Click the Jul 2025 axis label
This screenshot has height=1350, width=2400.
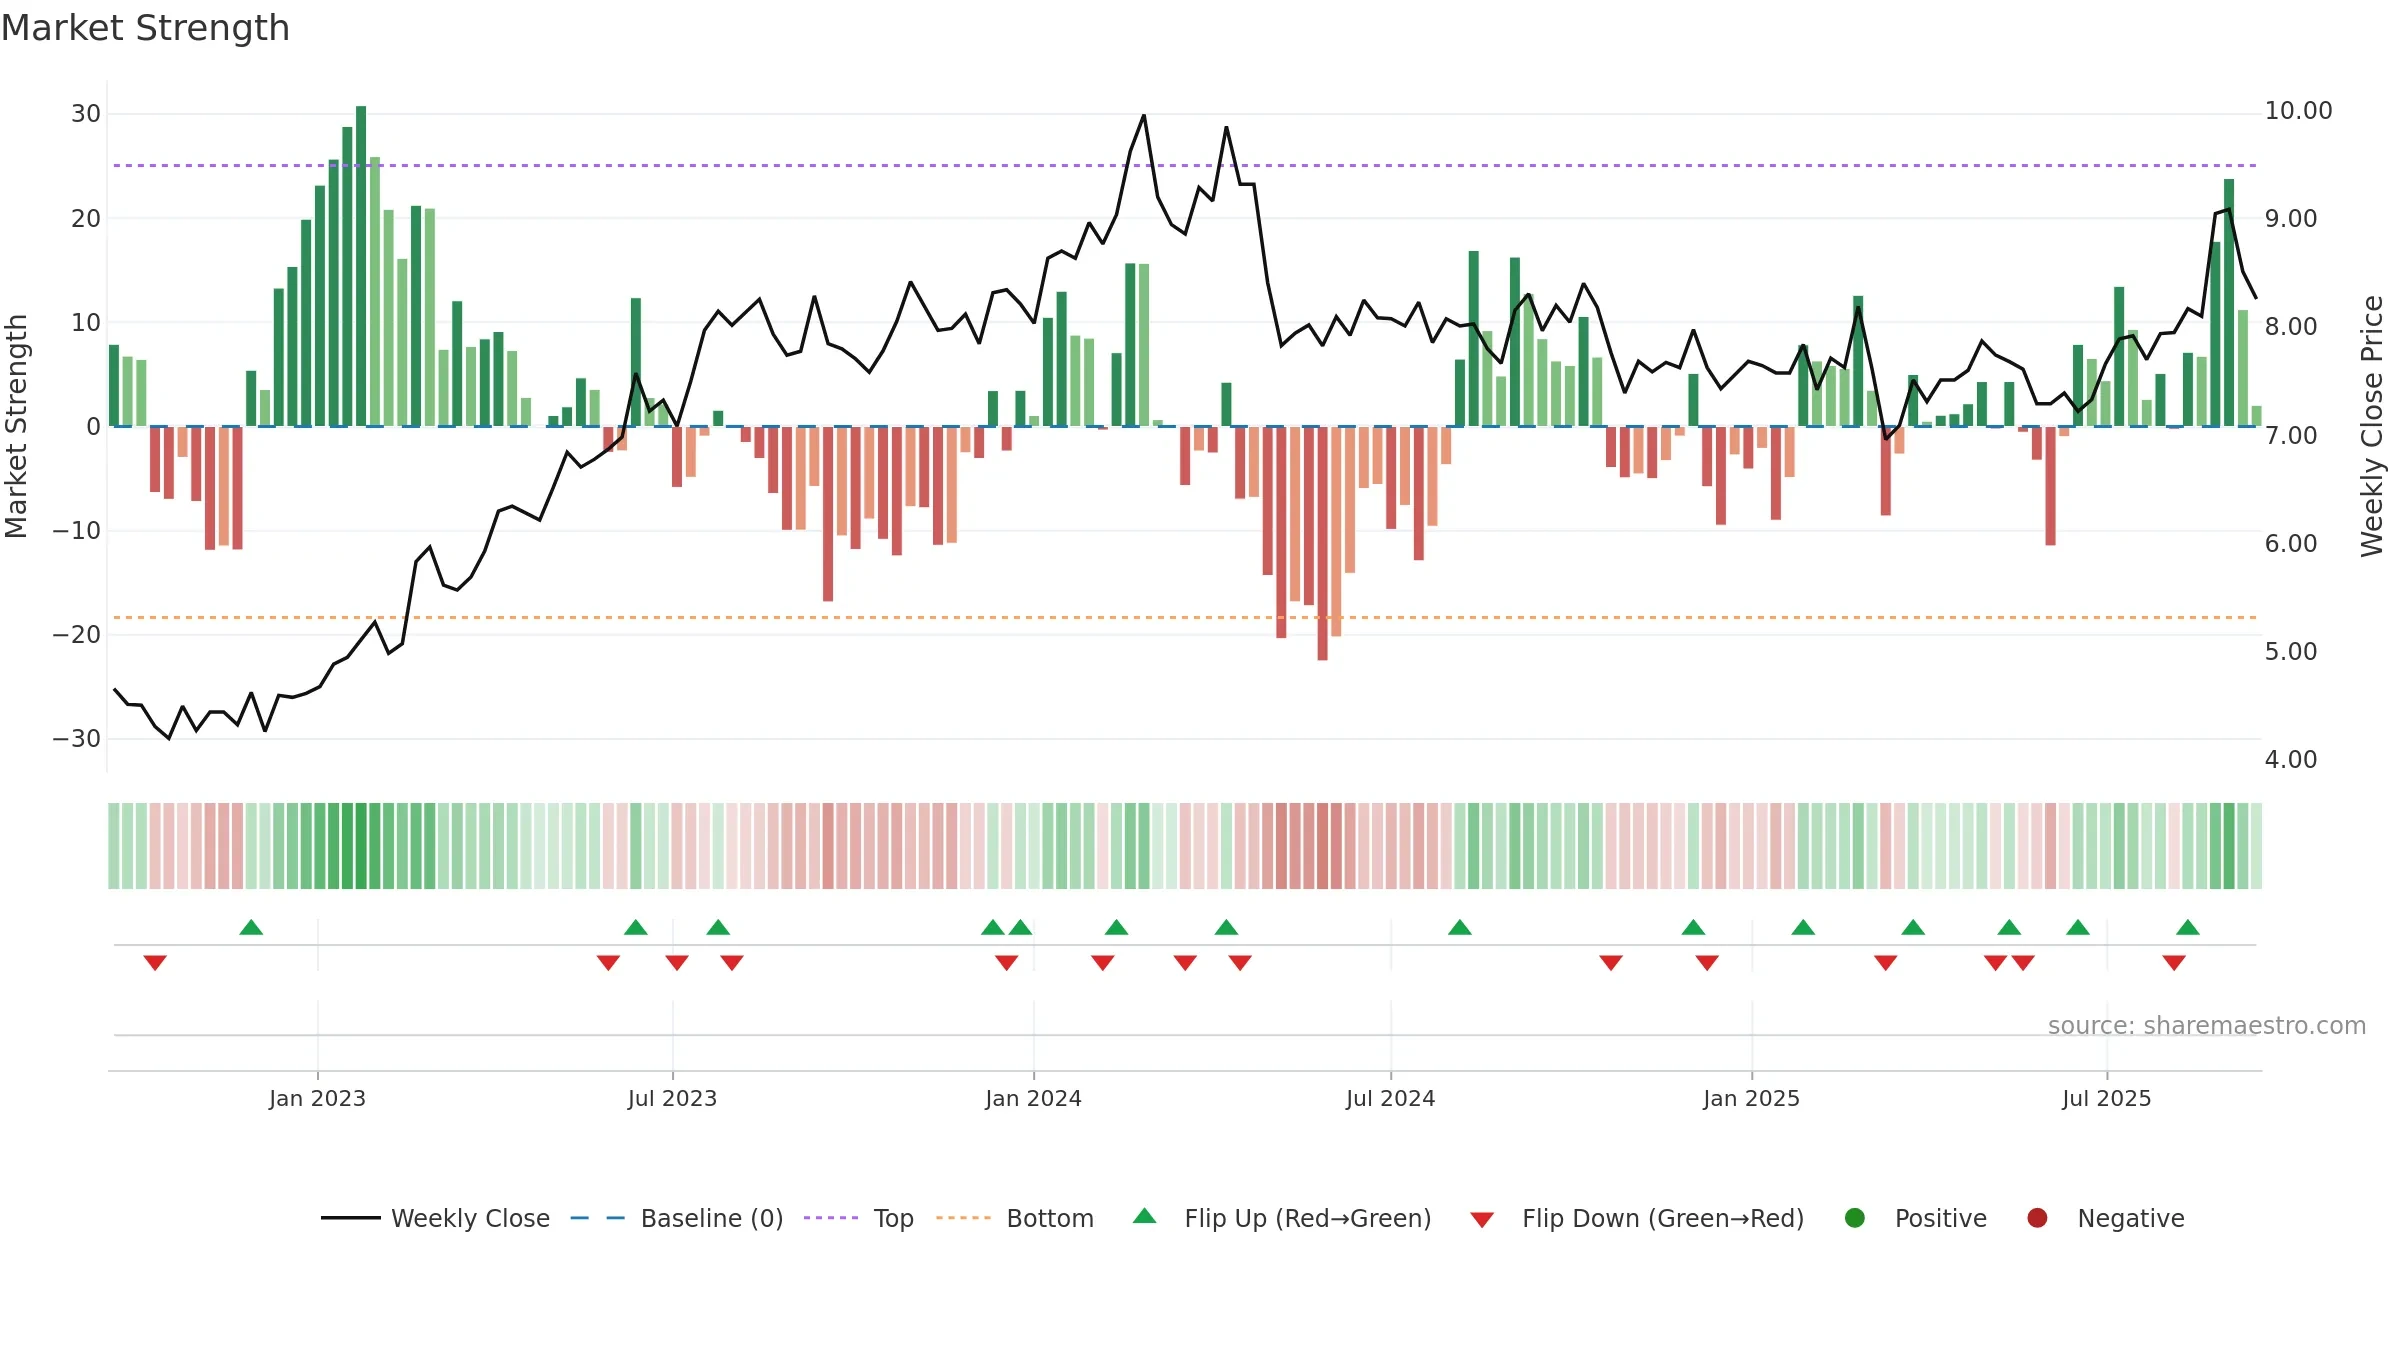pos(2106,1098)
